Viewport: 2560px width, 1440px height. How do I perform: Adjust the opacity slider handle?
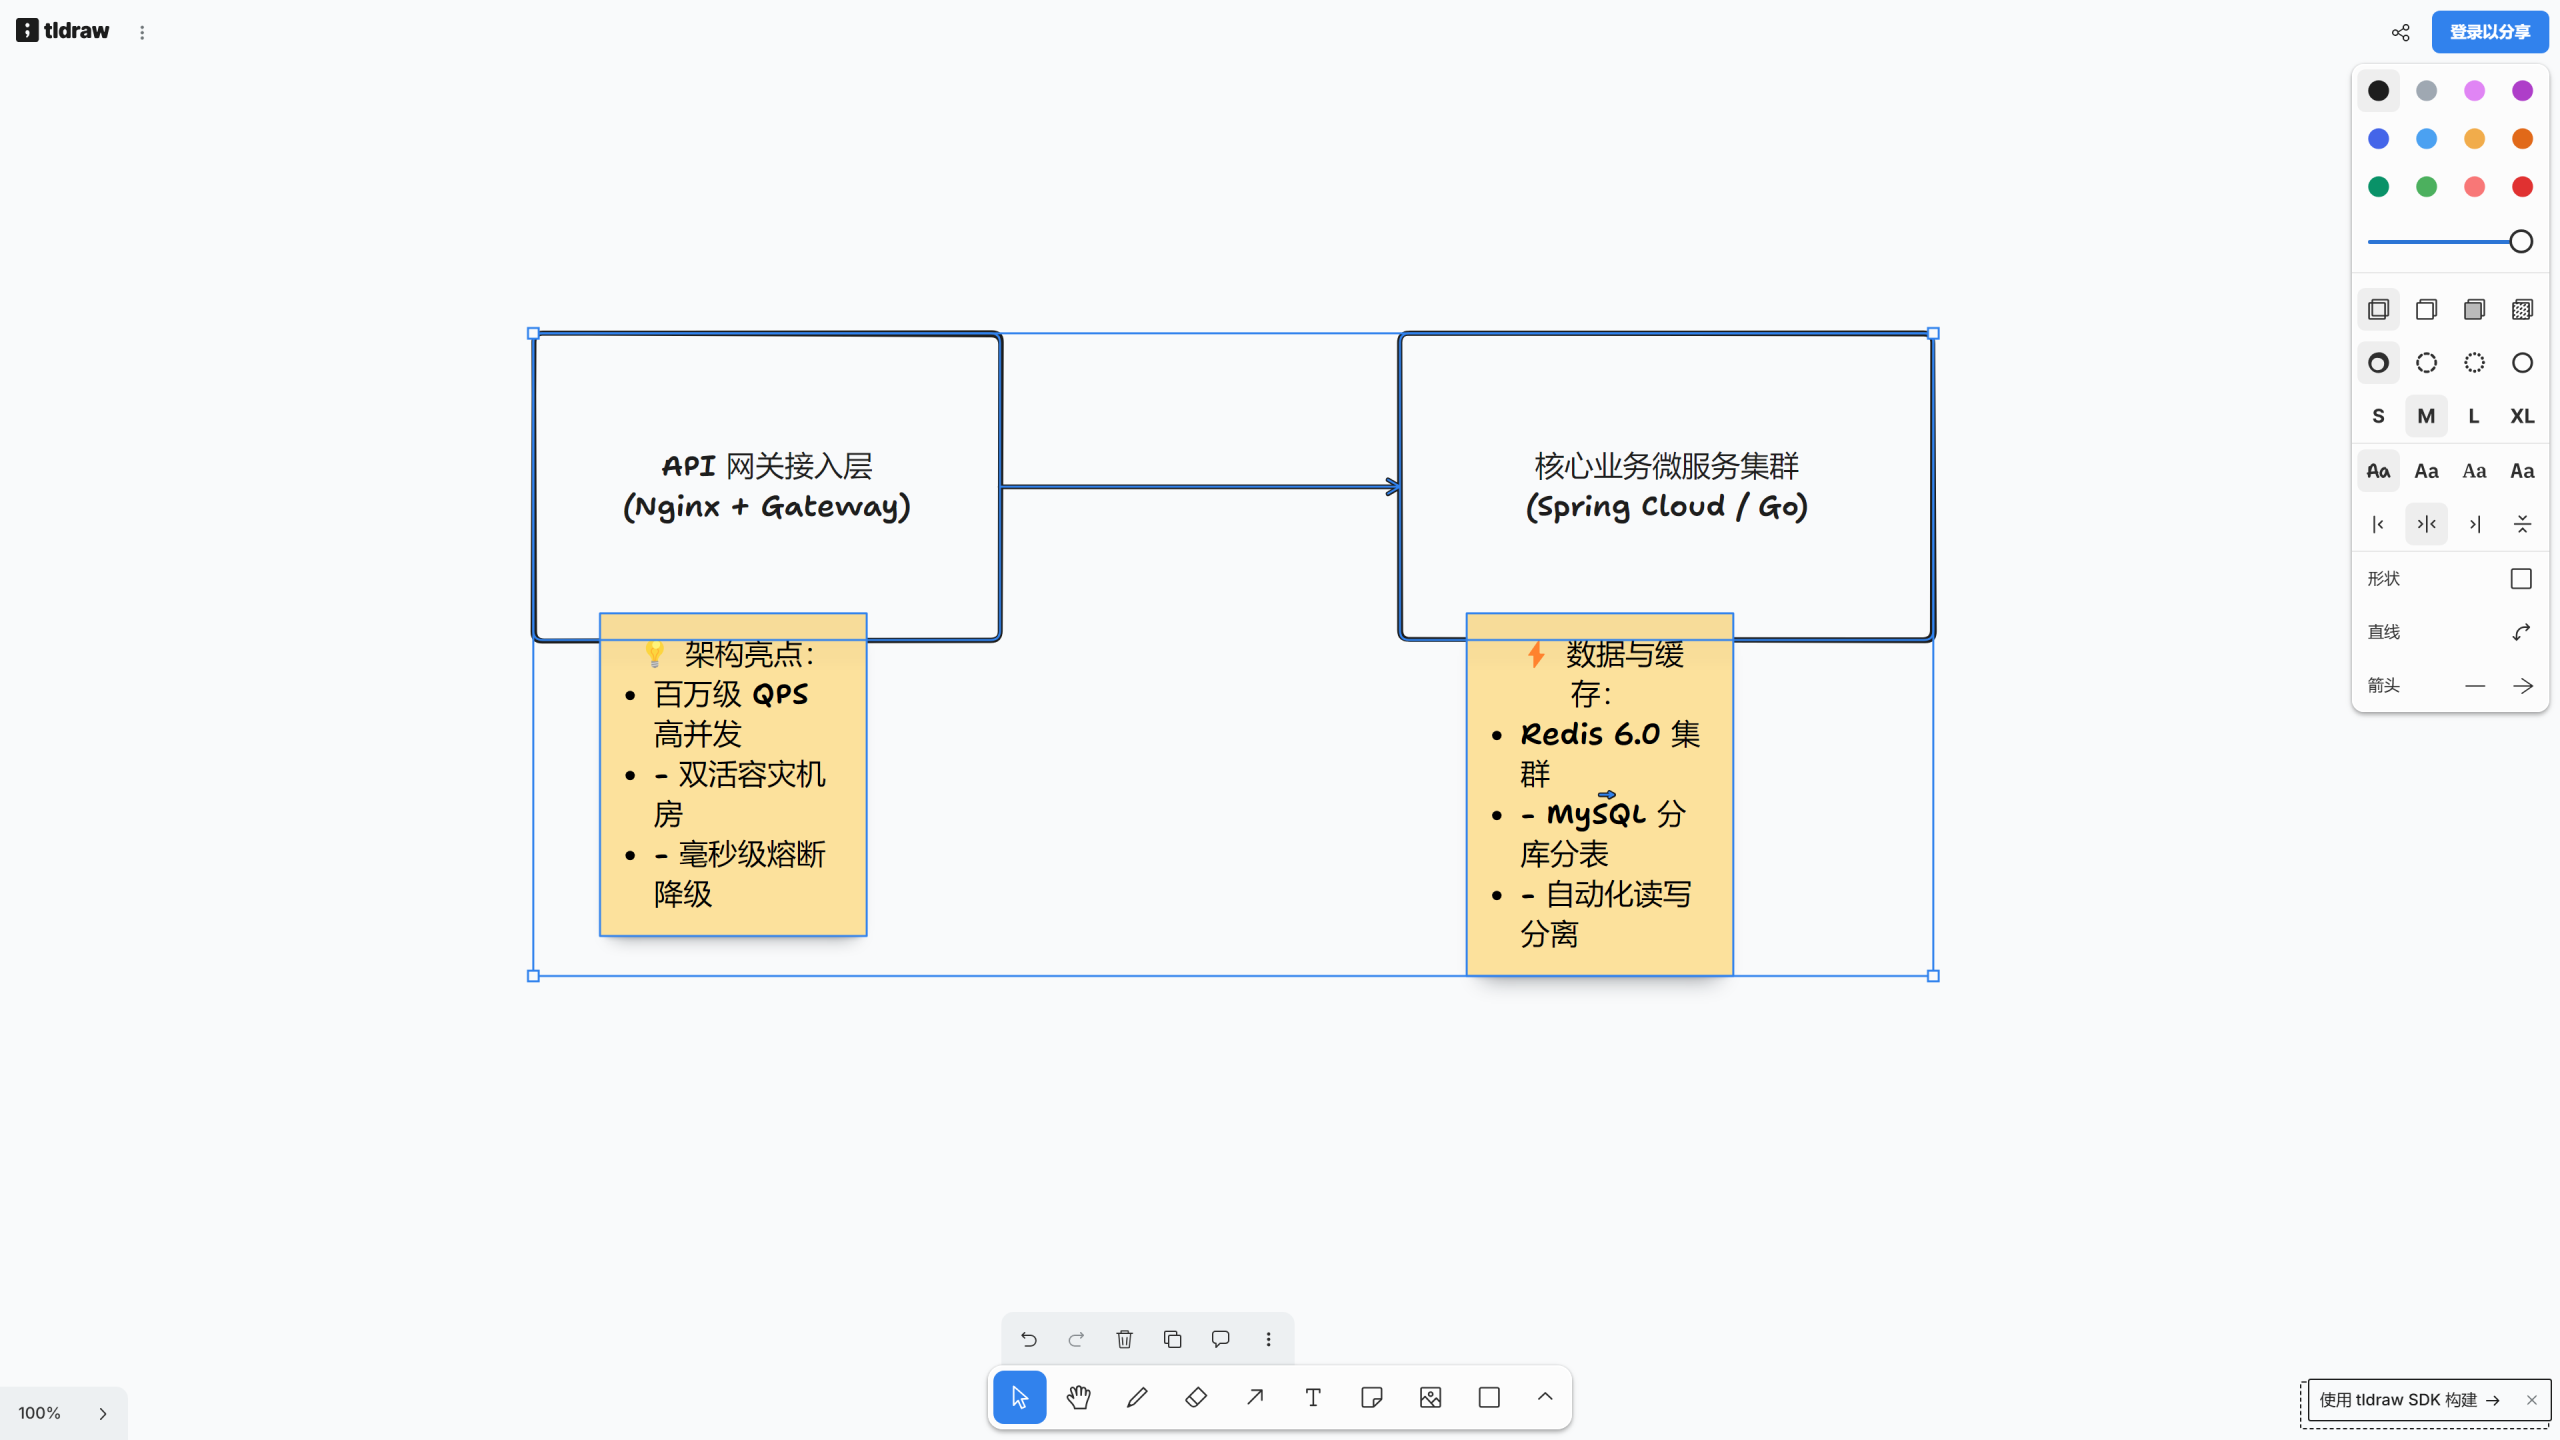click(x=2521, y=242)
